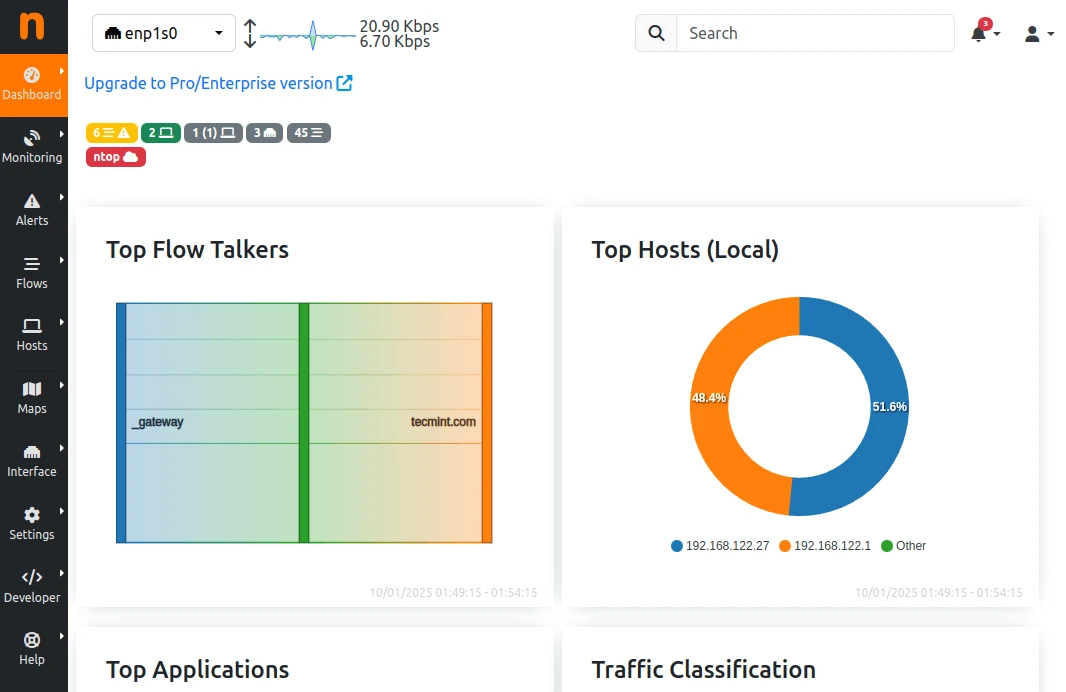Open the Alerts sidebar section
The width and height of the screenshot is (1066, 692).
pos(32,210)
